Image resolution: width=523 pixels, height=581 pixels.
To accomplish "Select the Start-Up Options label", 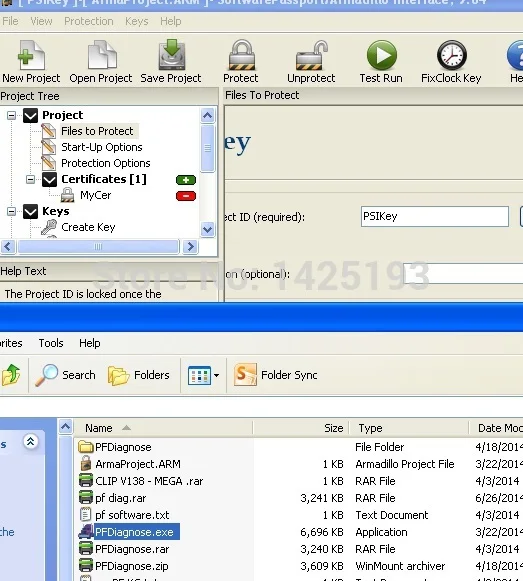I will pyautogui.click(x=102, y=147).
